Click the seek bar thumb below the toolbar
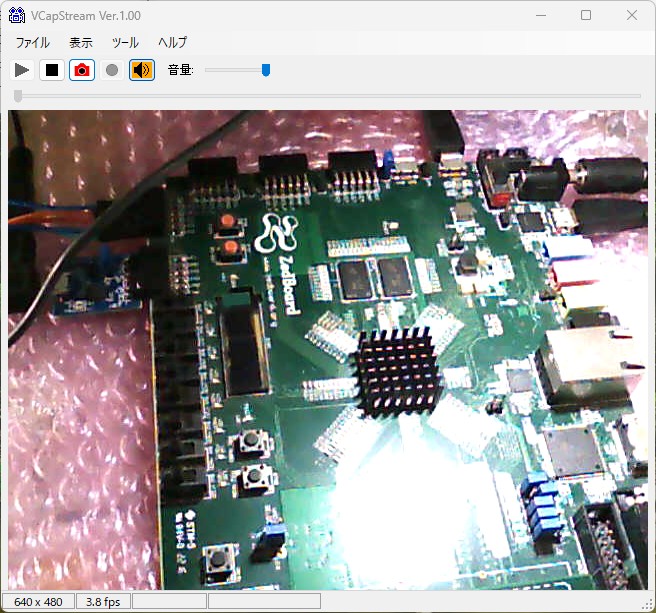The width and height of the screenshot is (656, 613). pyautogui.click(x=18, y=96)
